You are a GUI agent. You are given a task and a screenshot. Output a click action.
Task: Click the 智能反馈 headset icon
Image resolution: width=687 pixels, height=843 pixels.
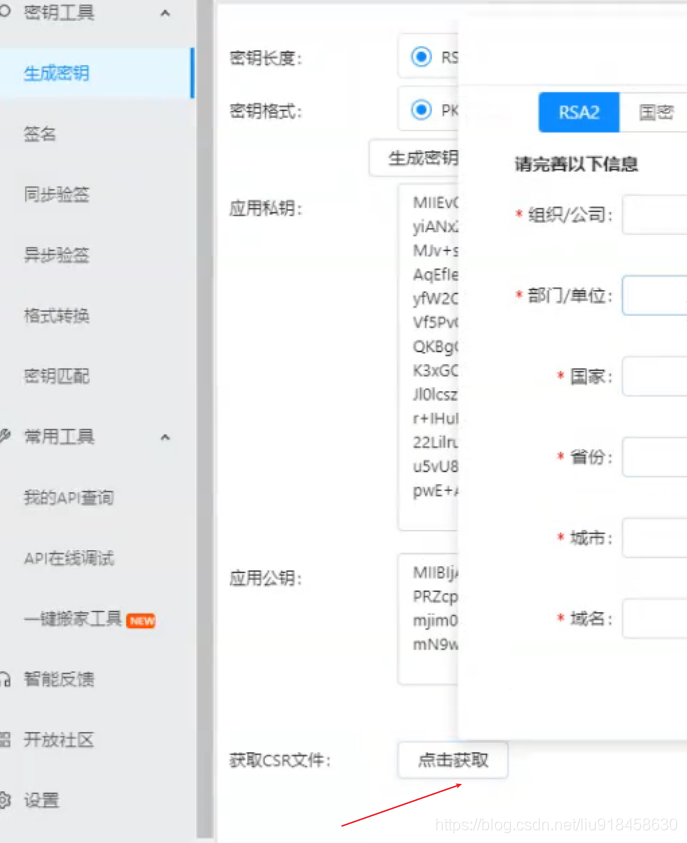tap(4, 680)
